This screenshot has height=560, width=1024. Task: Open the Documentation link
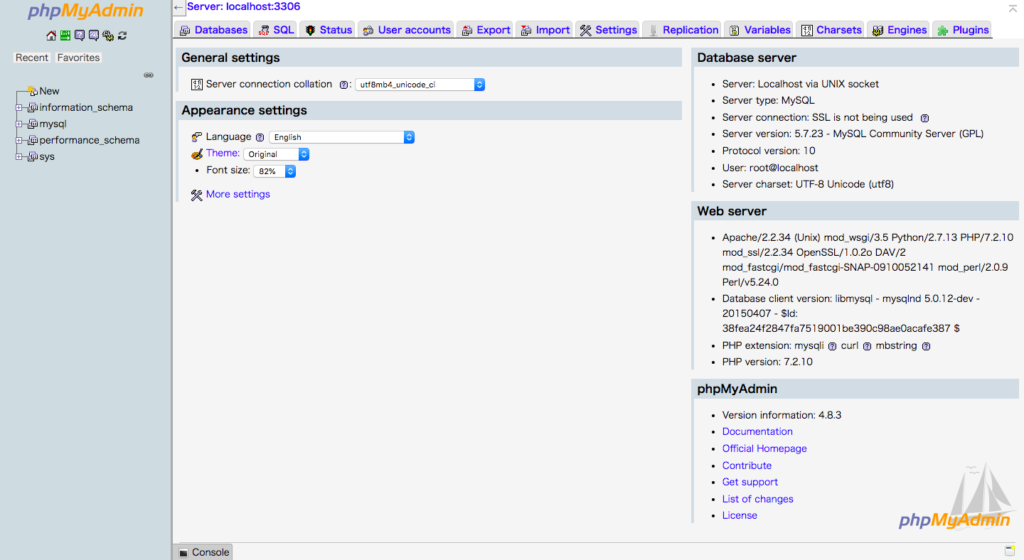click(x=757, y=431)
